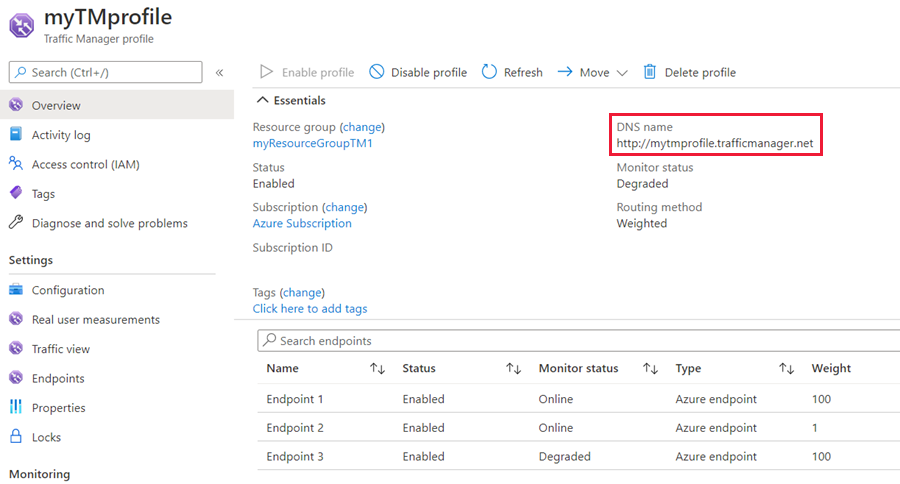Screen dimensions: 900x484
Task: Sort endpoints by Name column
Action: 377,368
